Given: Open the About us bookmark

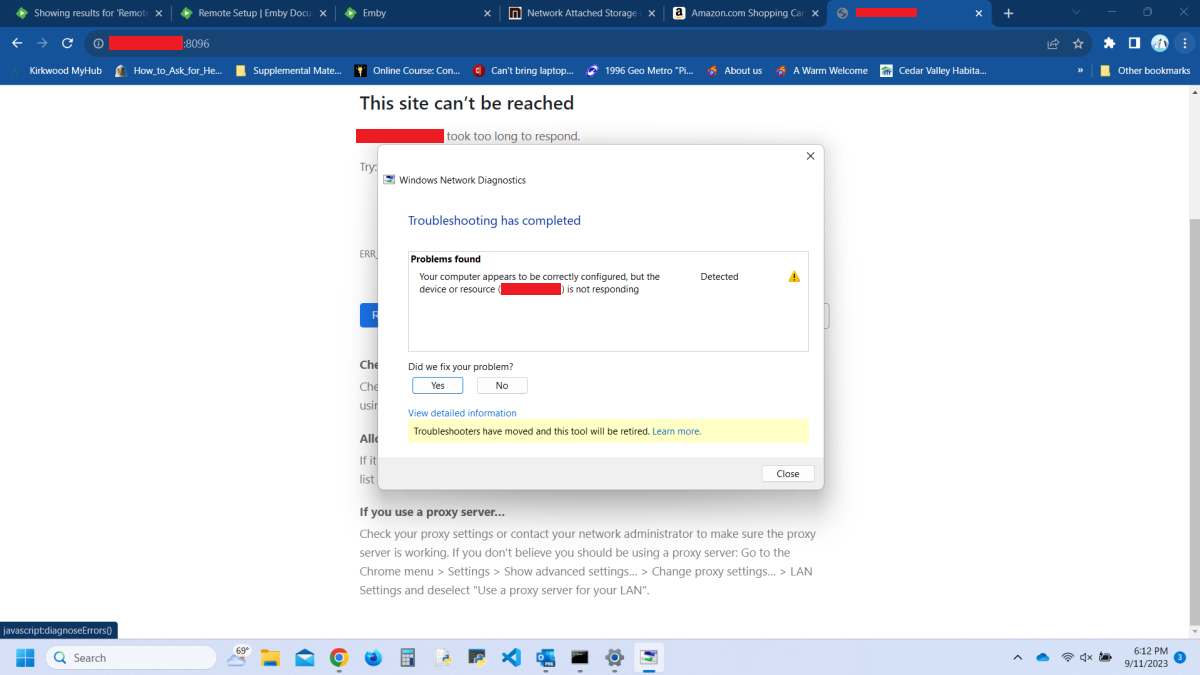Looking at the screenshot, I should [735, 71].
